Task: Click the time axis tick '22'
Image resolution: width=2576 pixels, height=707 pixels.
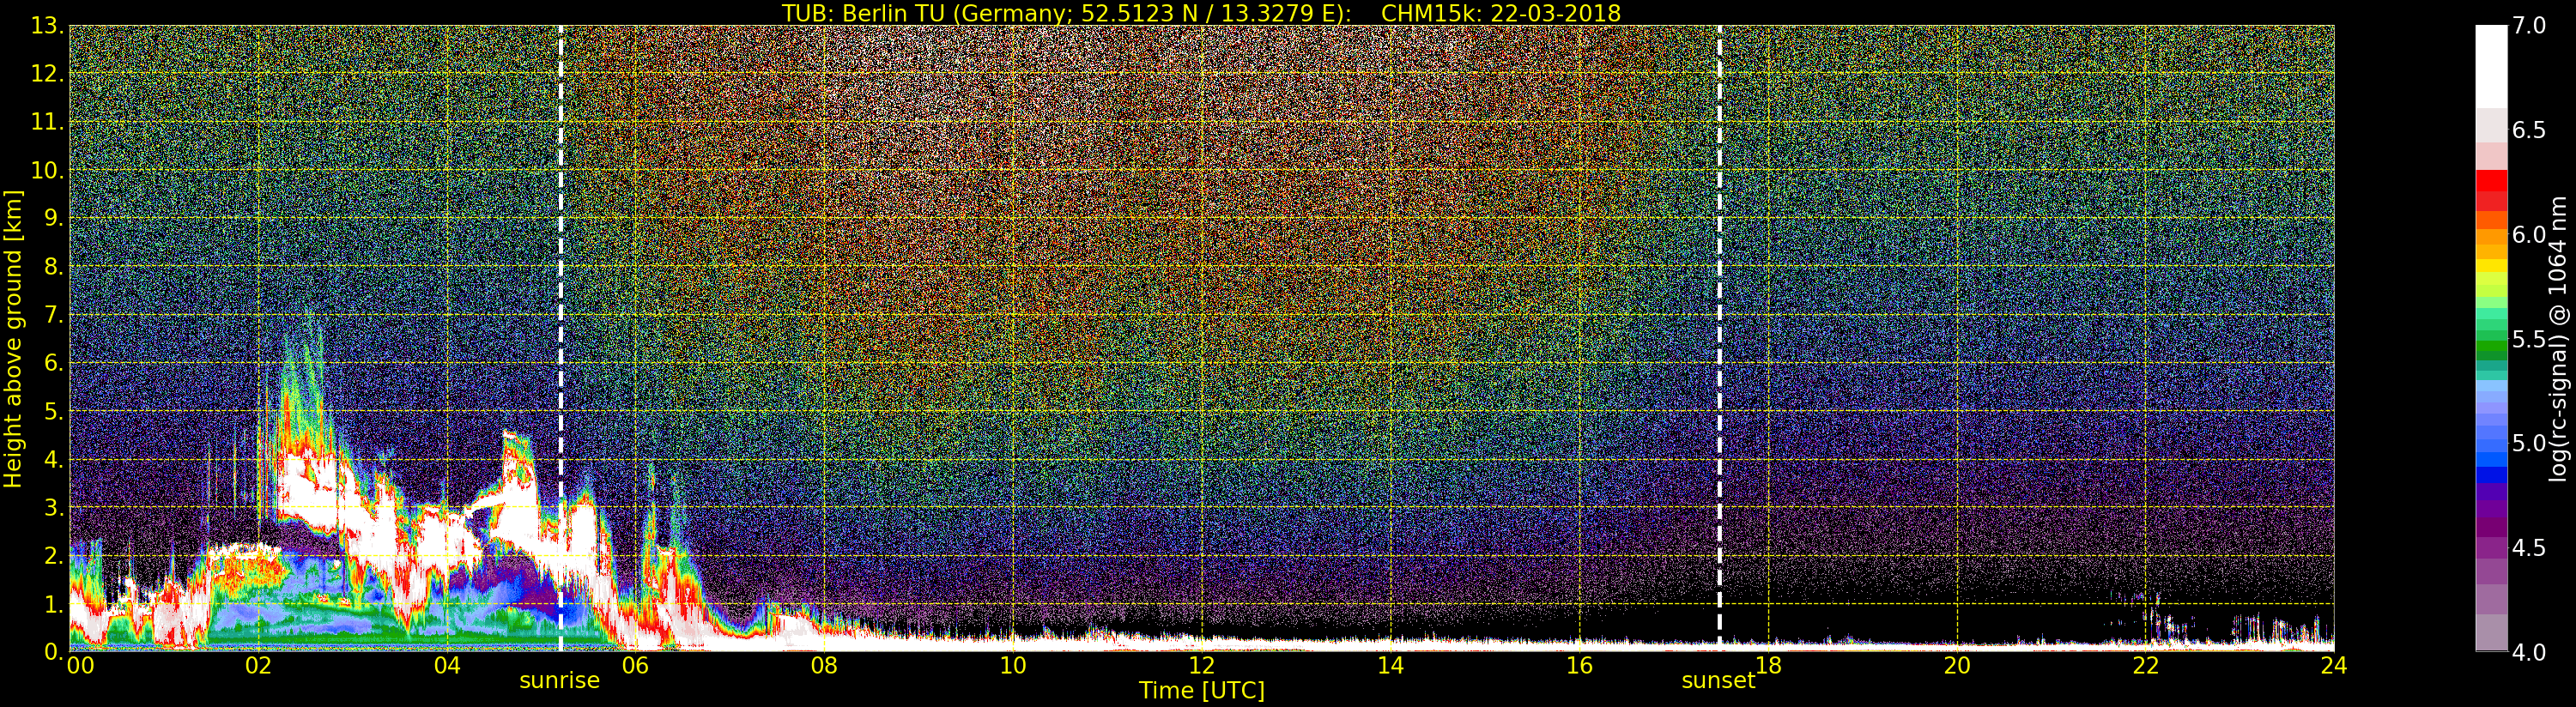Action: 2146,666
